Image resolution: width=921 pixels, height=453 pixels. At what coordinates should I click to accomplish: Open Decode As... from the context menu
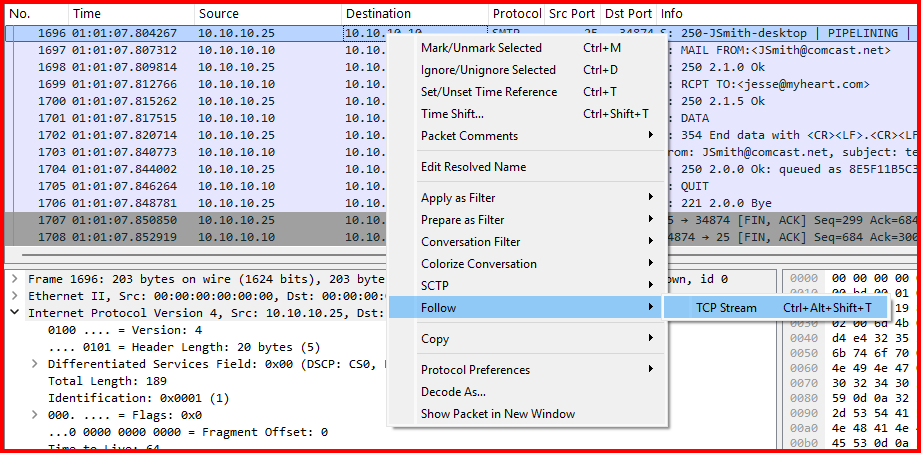[453, 392]
